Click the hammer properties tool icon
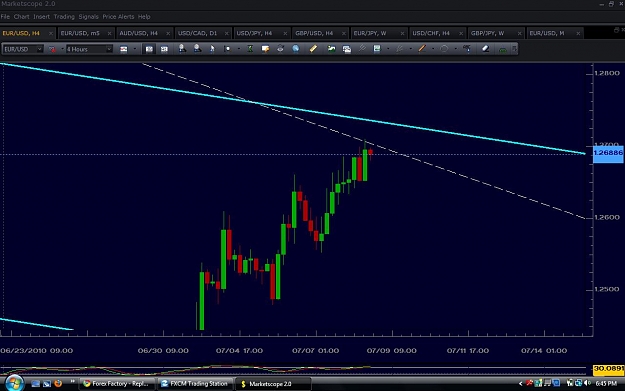The width and height of the screenshot is (625, 391). point(467,49)
